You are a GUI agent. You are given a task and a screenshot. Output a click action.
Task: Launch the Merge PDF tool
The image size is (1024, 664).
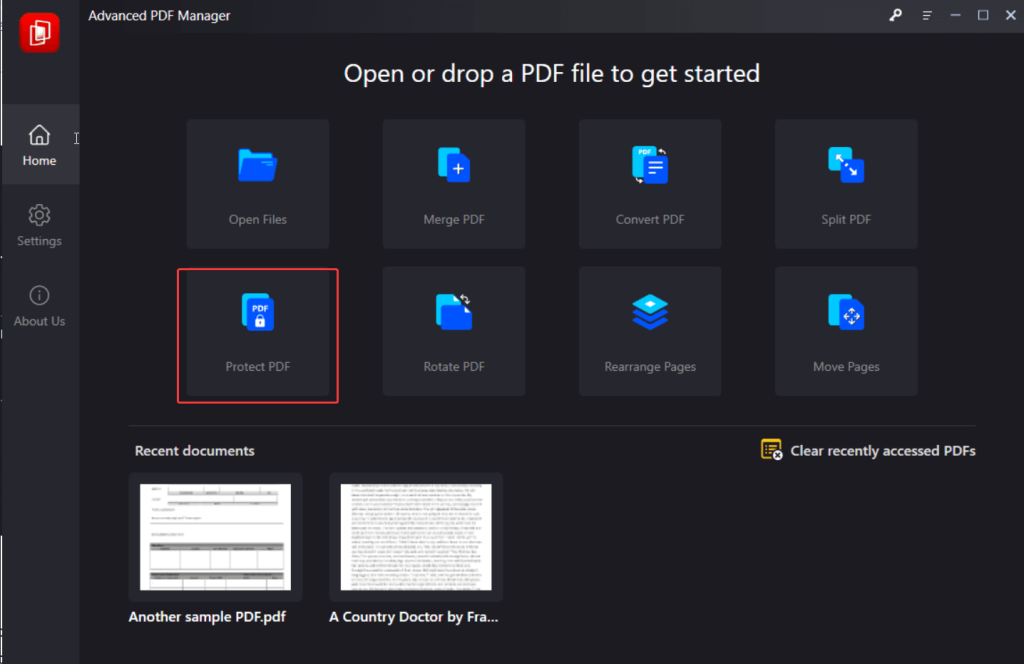[x=454, y=183]
